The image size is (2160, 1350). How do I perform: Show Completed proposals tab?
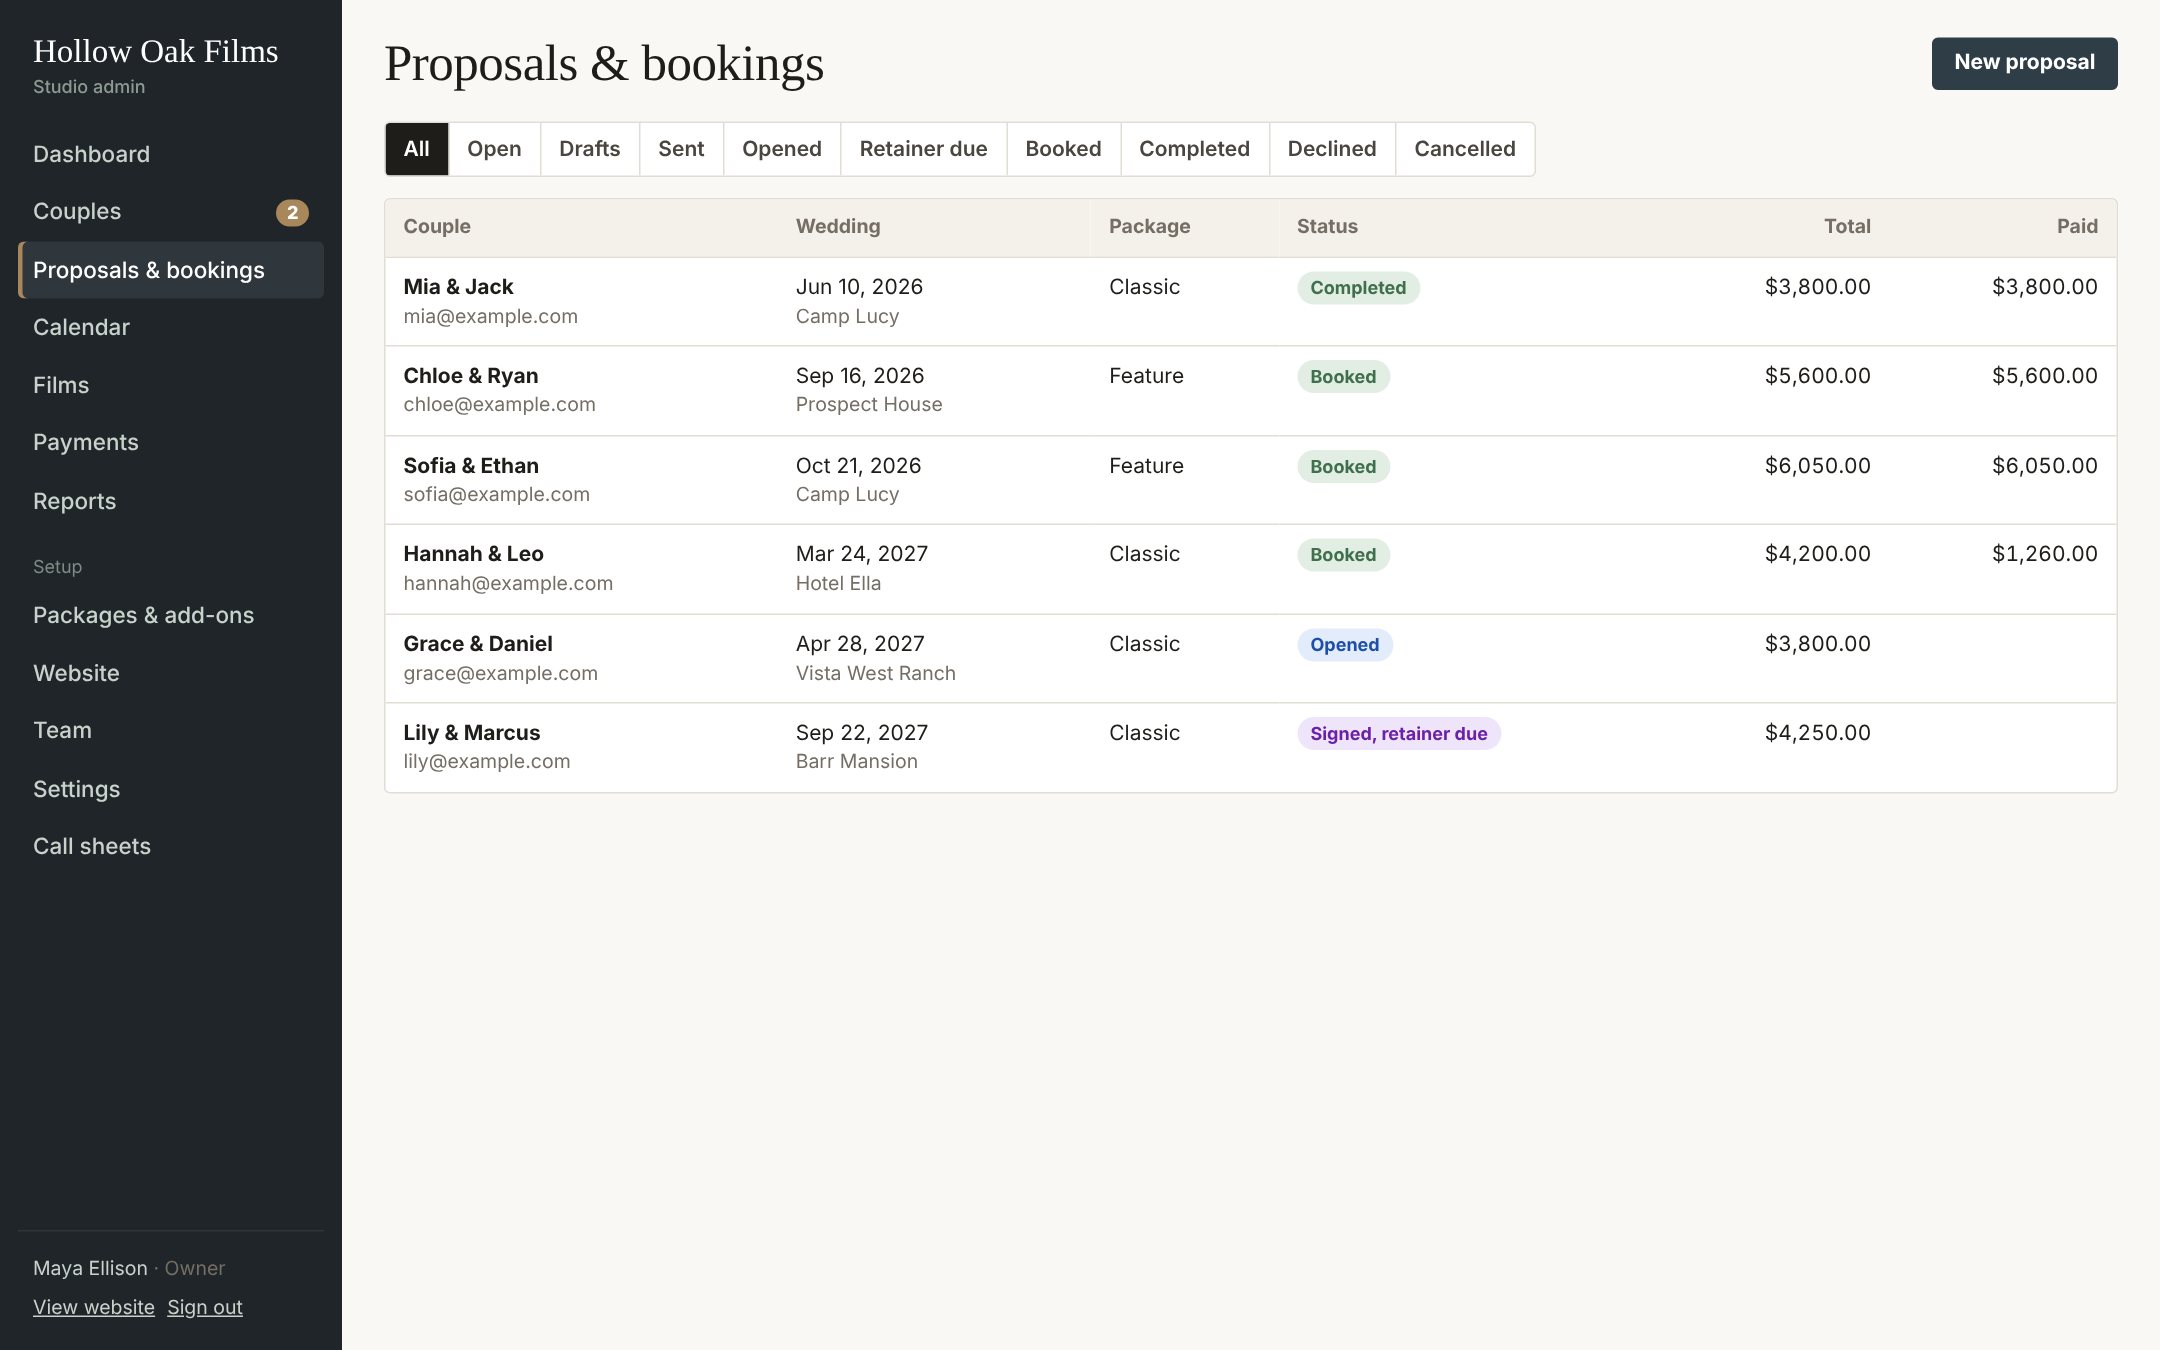point(1194,149)
